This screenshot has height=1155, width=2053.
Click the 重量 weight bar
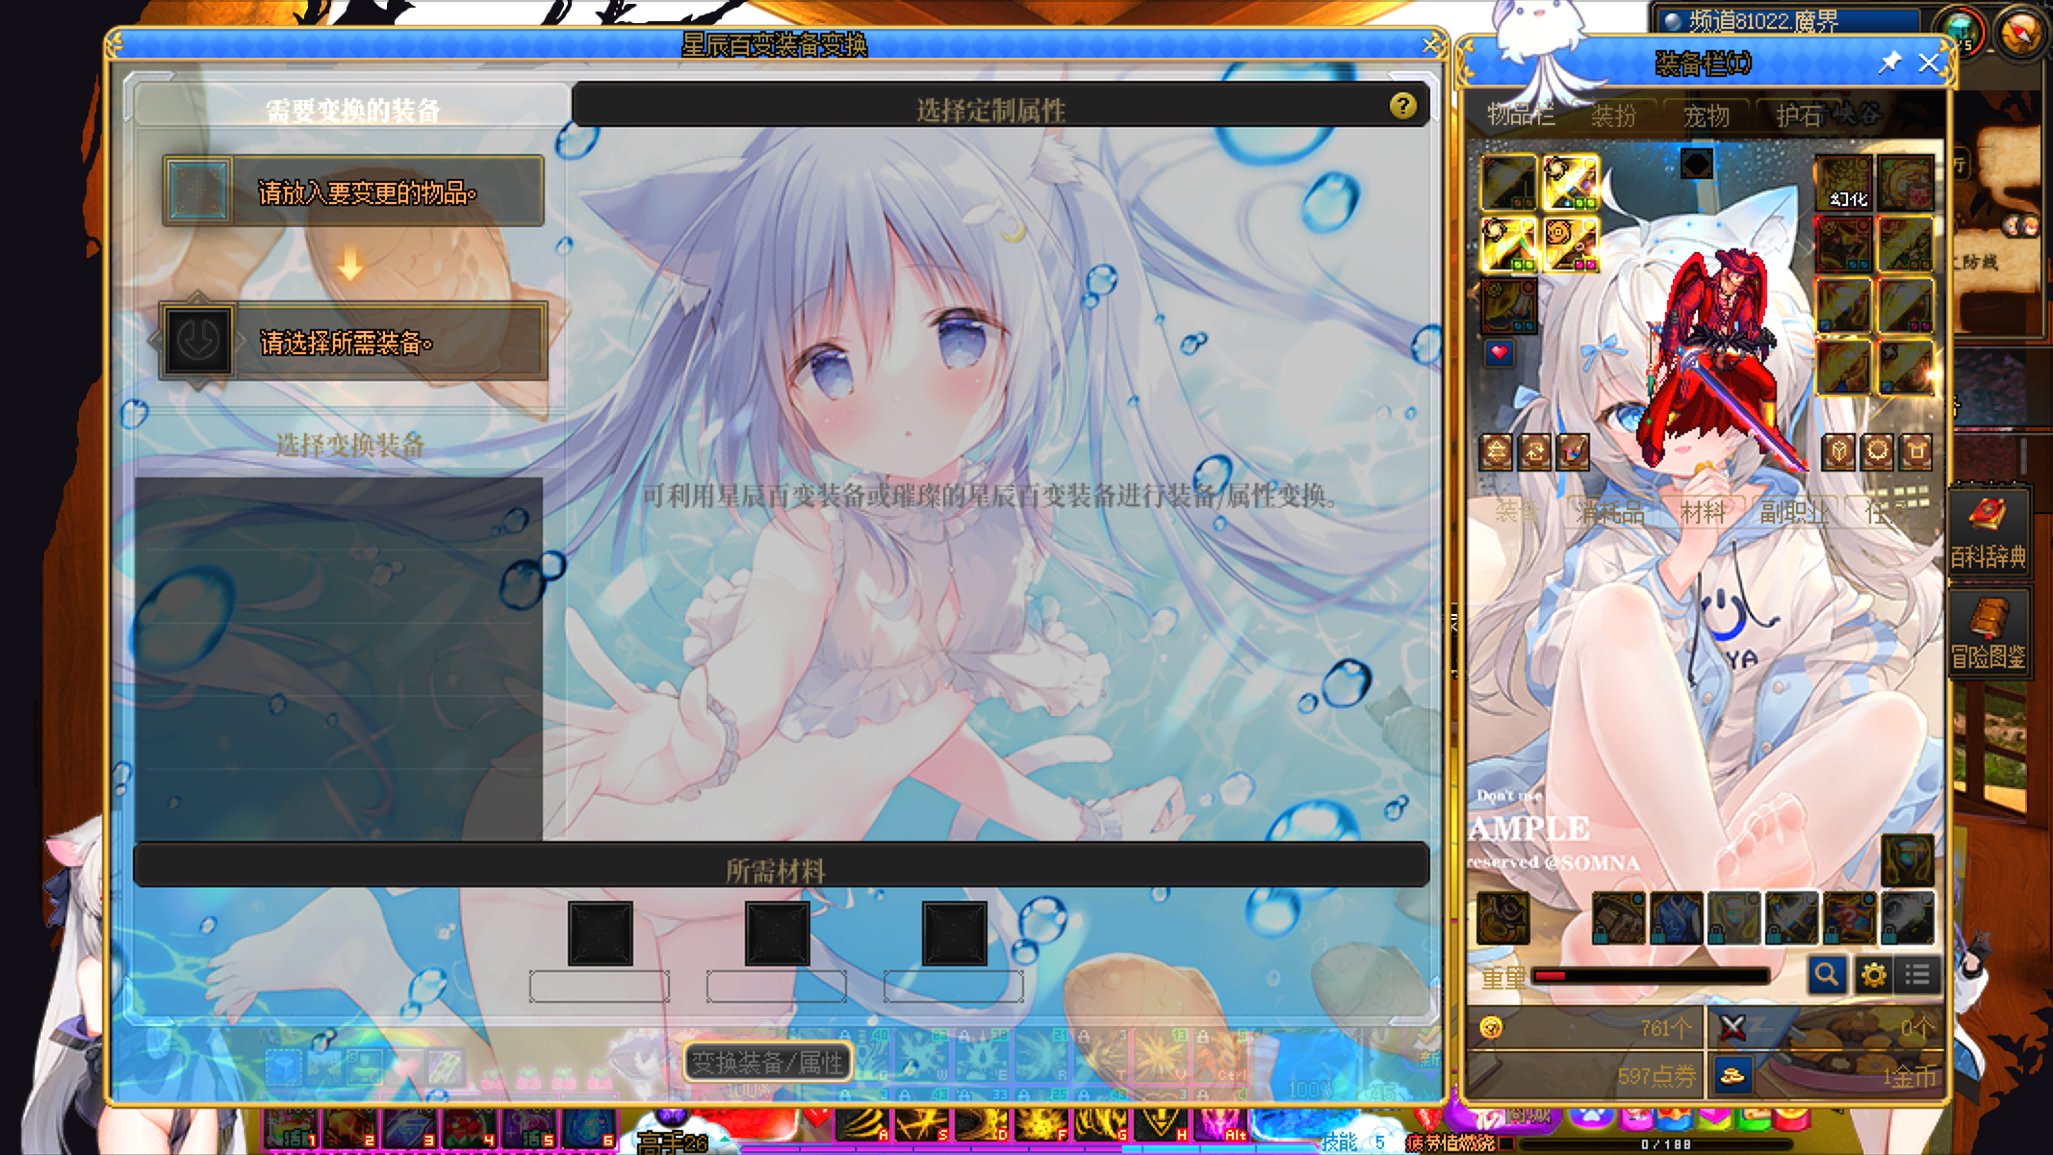(x=1651, y=976)
